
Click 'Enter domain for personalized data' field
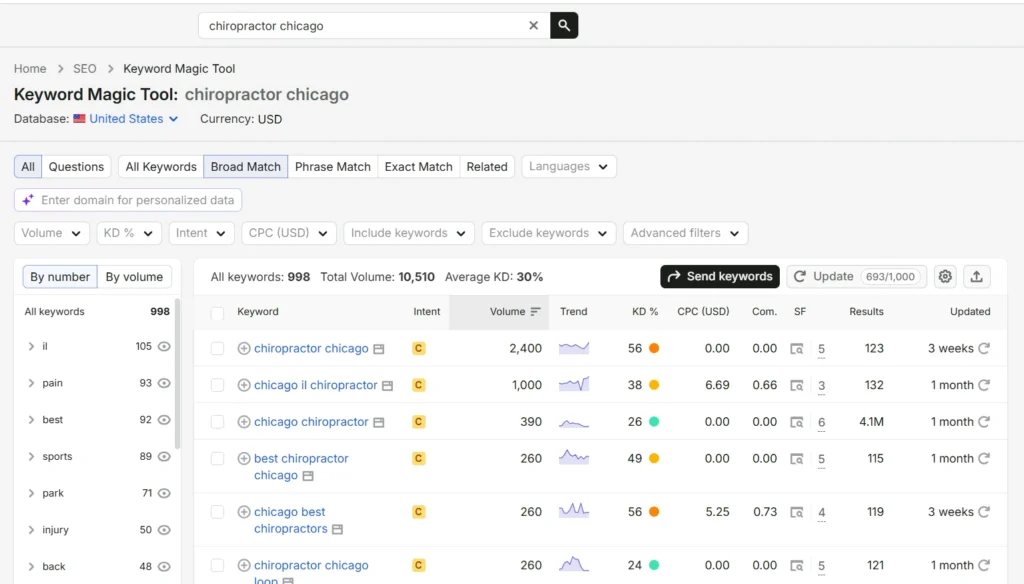tap(128, 200)
